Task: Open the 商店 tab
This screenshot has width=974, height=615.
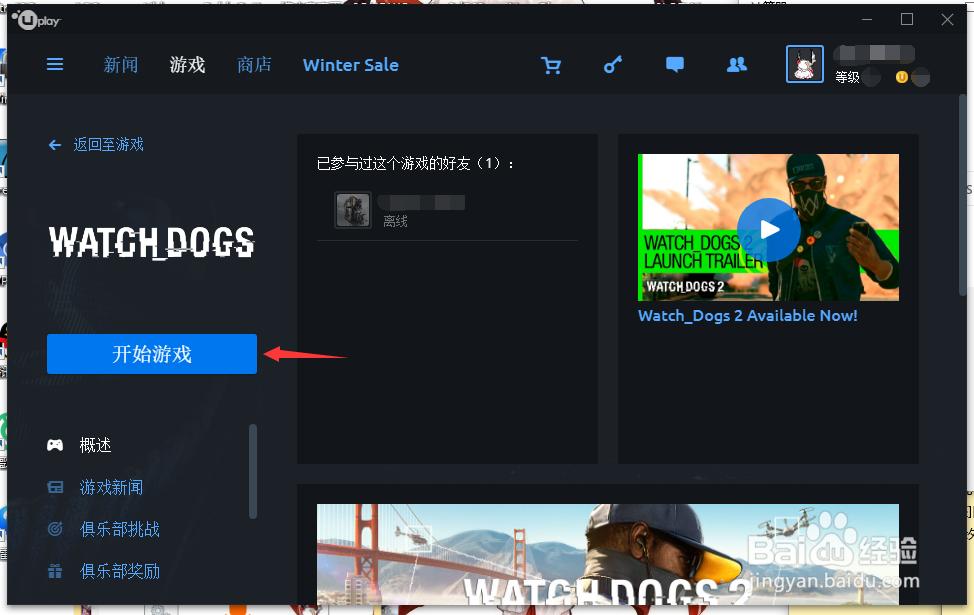Action: (254, 64)
